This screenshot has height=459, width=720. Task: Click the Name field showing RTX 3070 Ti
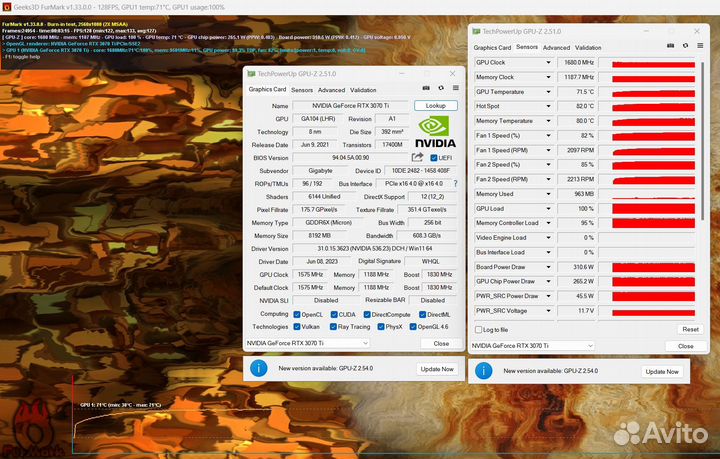tap(350, 106)
